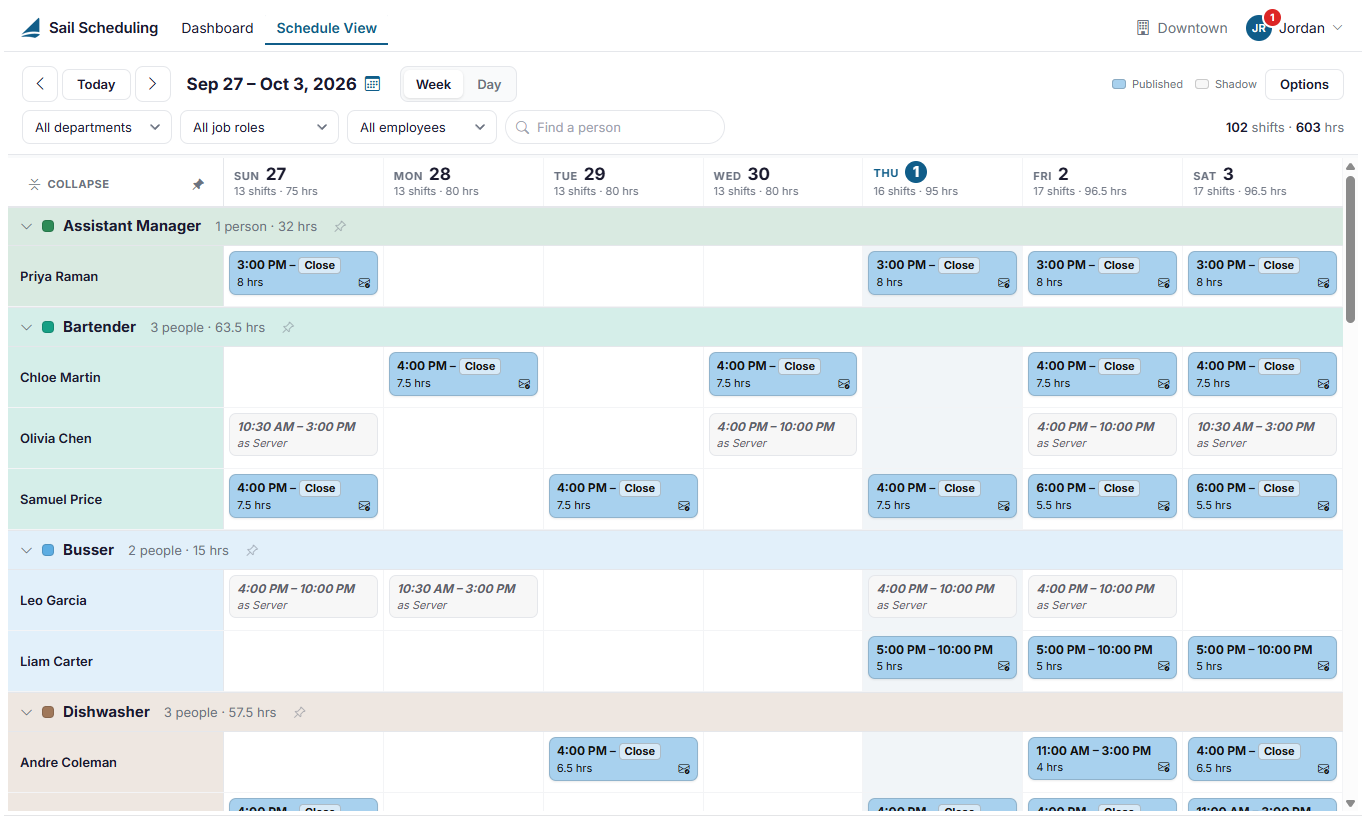The width and height of the screenshot is (1366, 820).
Task: Click envelope icon on Priya Raman Friday shift
Action: [1164, 283]
